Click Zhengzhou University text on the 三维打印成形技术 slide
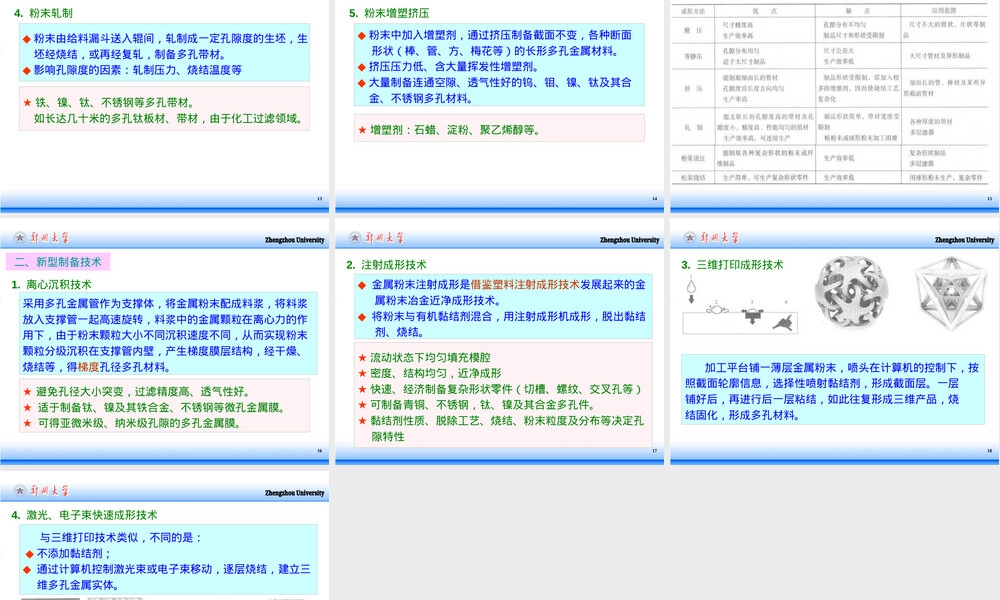This screenshot has width=1000, height=600. tap(964, 240)
